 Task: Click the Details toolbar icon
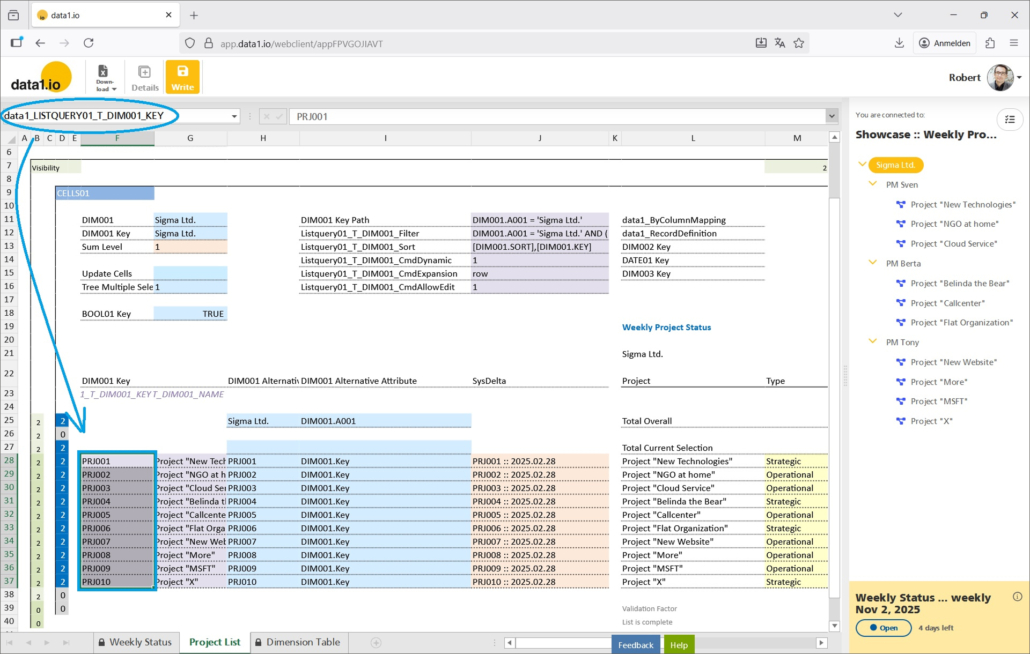pyautogui.click(x=144, y=77)
